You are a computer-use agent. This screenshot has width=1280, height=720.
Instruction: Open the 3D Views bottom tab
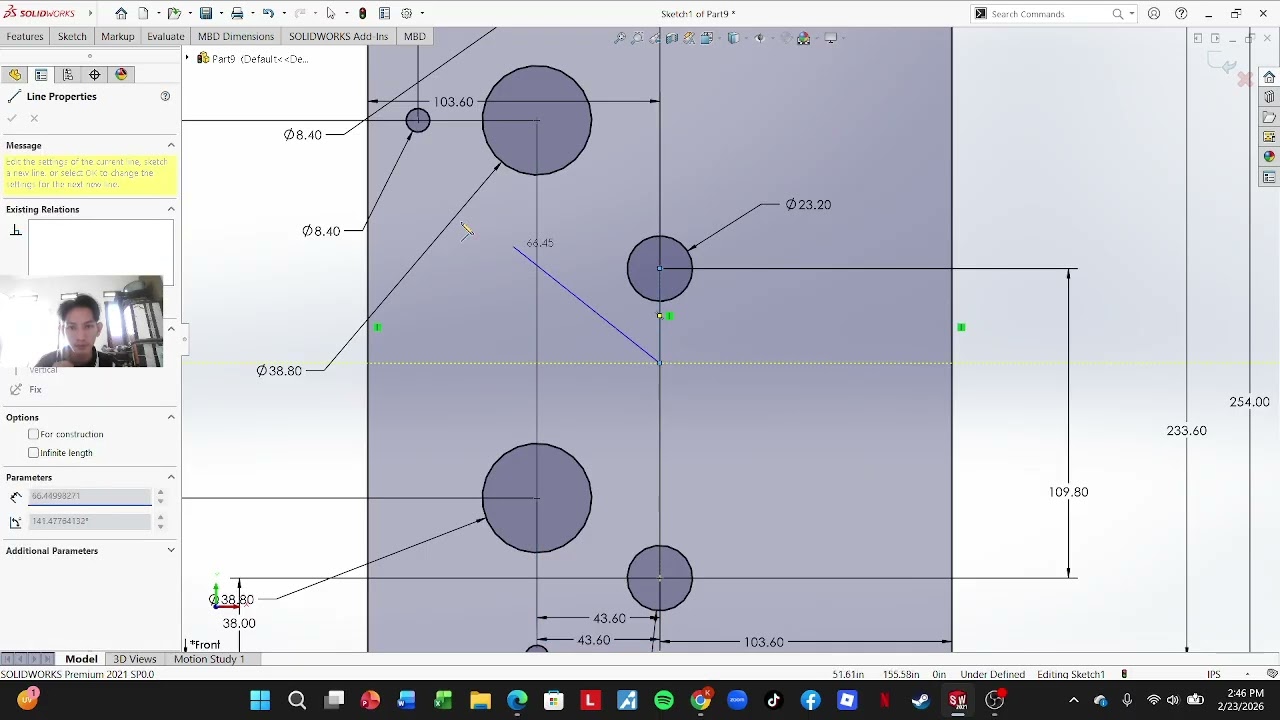click(x=135, y=659)
